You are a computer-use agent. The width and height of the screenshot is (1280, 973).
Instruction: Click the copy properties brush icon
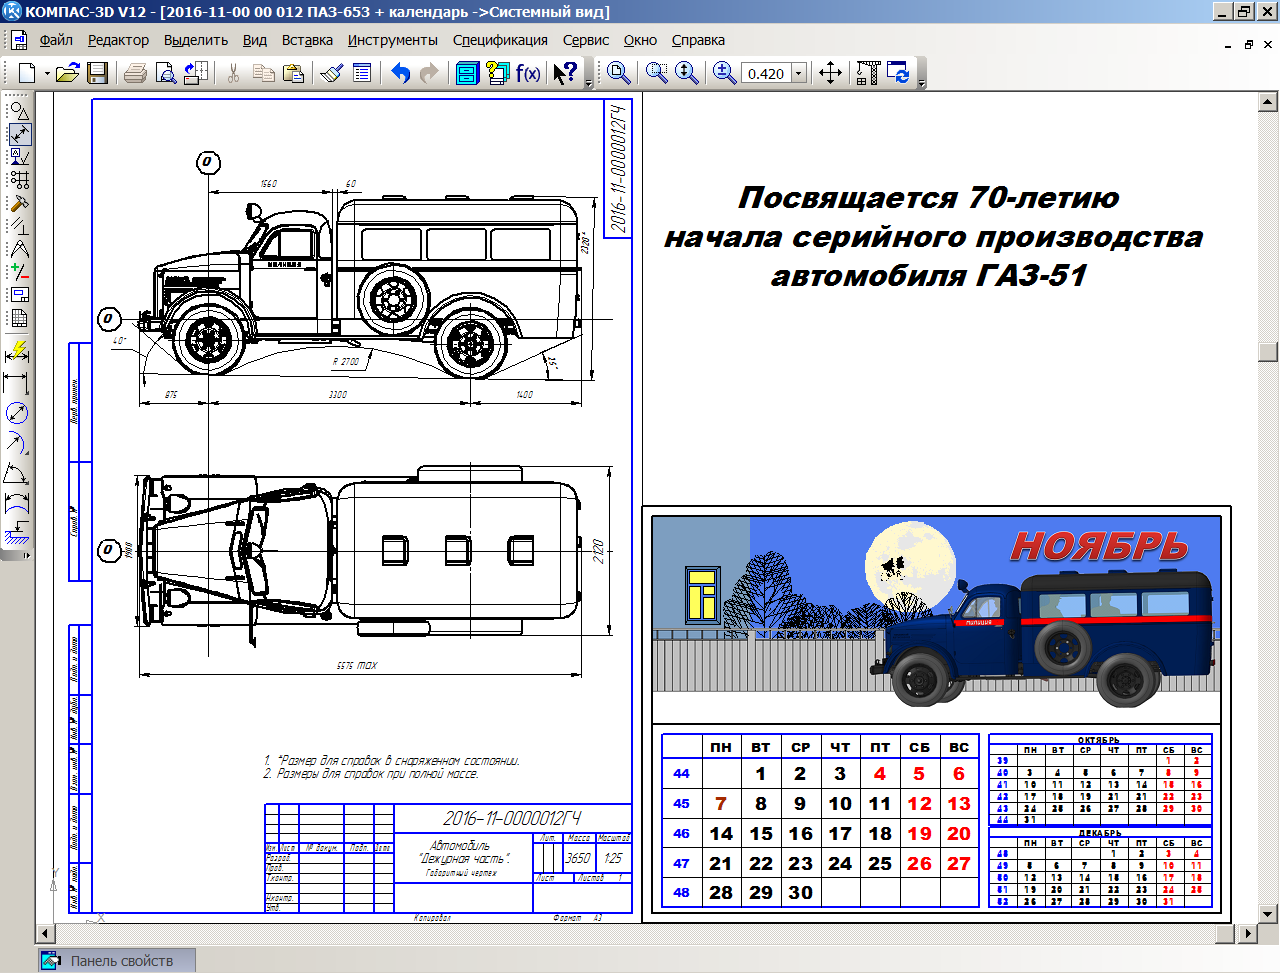tap(332, 73)
